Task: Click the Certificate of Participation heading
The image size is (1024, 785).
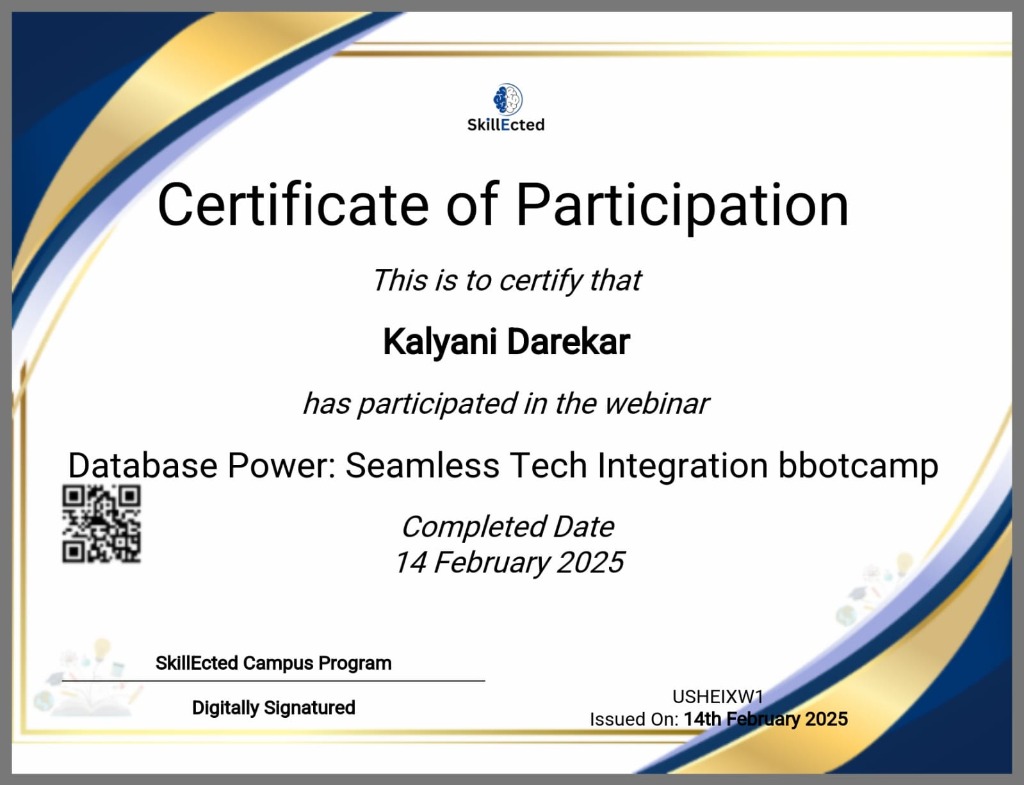Action: coord(506,205)
